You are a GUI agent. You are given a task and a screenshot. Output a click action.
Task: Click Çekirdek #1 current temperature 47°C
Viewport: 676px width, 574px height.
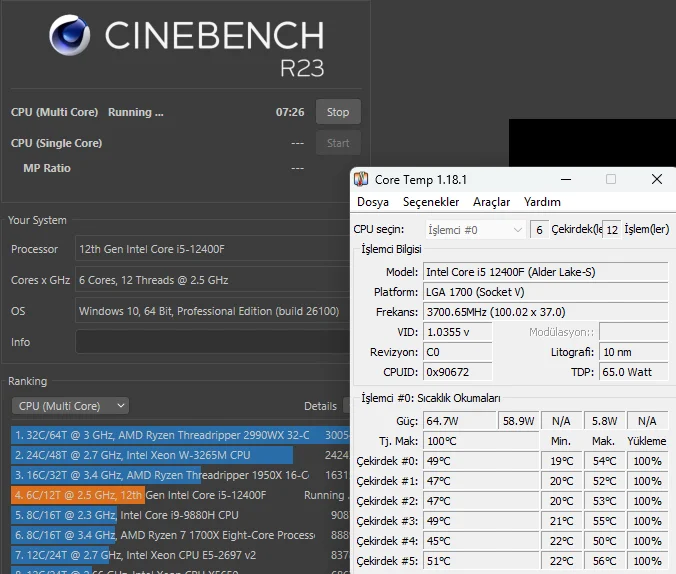481,481
